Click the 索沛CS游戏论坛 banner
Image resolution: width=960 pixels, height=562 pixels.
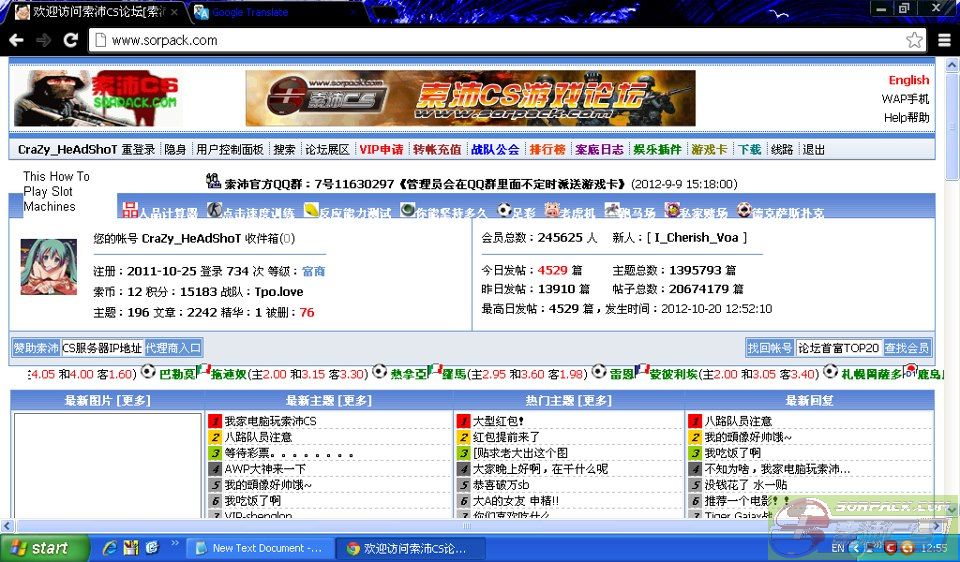[x=470, y=98]
